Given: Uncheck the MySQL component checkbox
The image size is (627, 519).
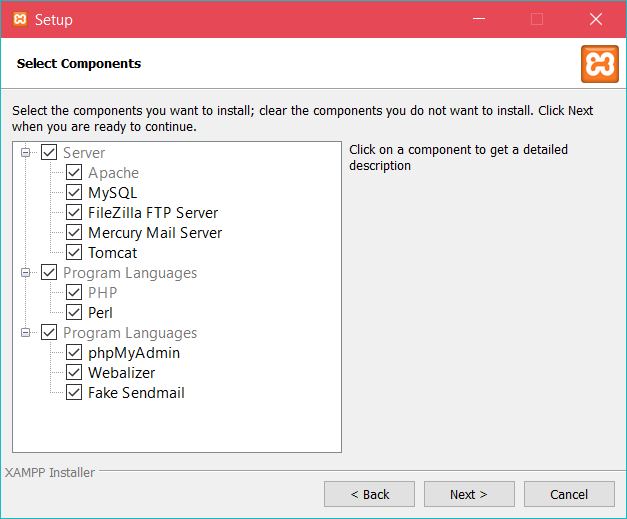Looking at the screenshot, I should [x=74, y=193].
